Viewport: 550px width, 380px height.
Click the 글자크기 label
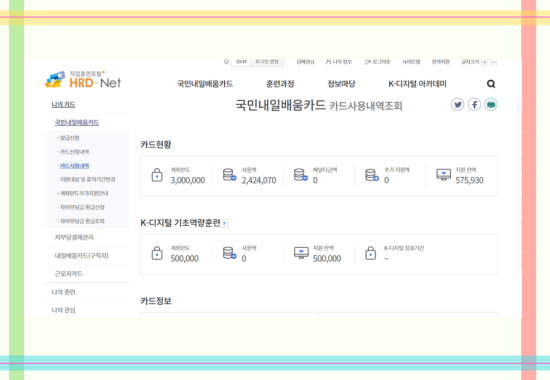[470, 62]
